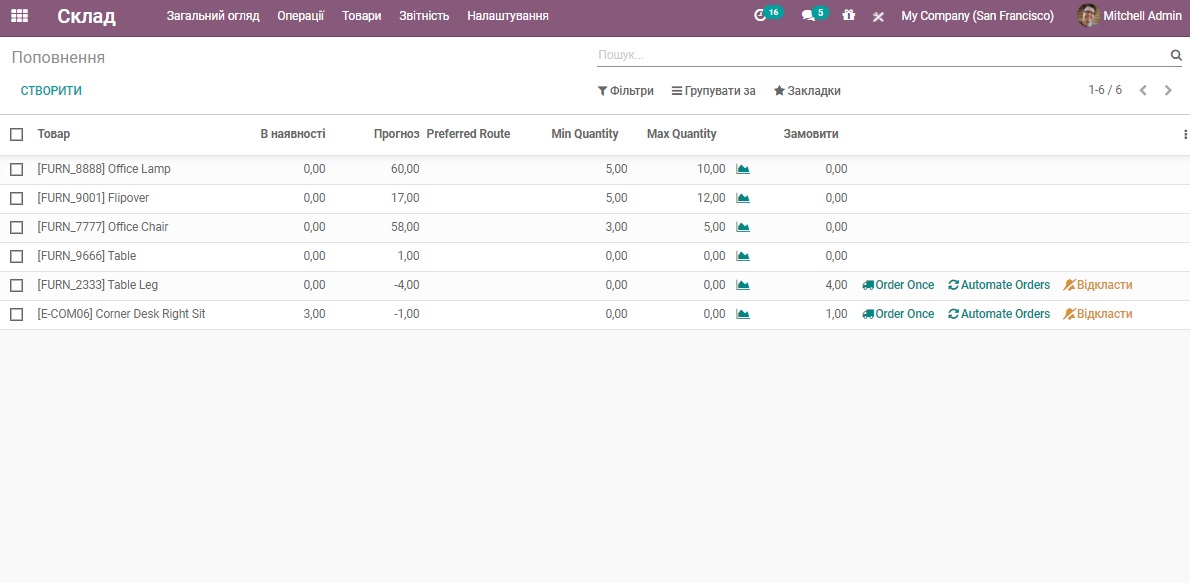
Task: Open the Операції menu
Action: click(x=300, y=16)
